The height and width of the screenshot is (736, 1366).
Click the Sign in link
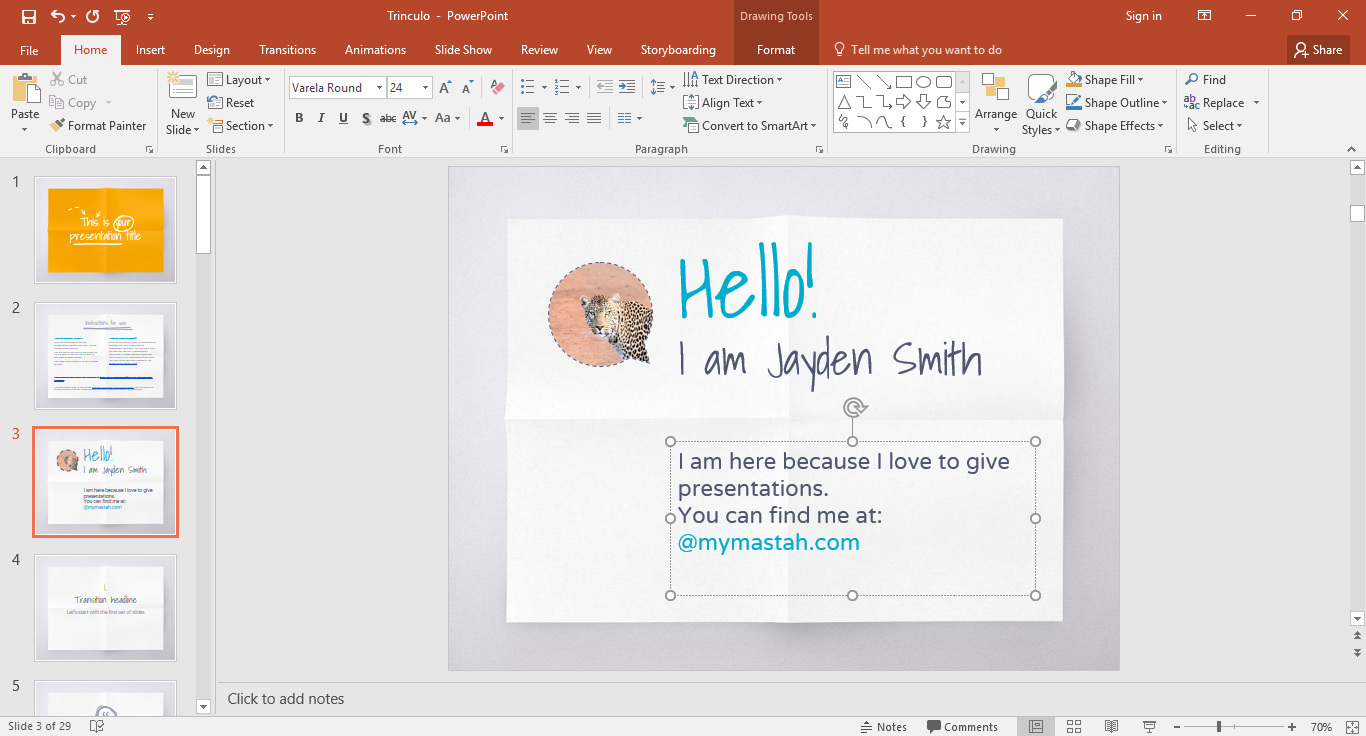1143,16
